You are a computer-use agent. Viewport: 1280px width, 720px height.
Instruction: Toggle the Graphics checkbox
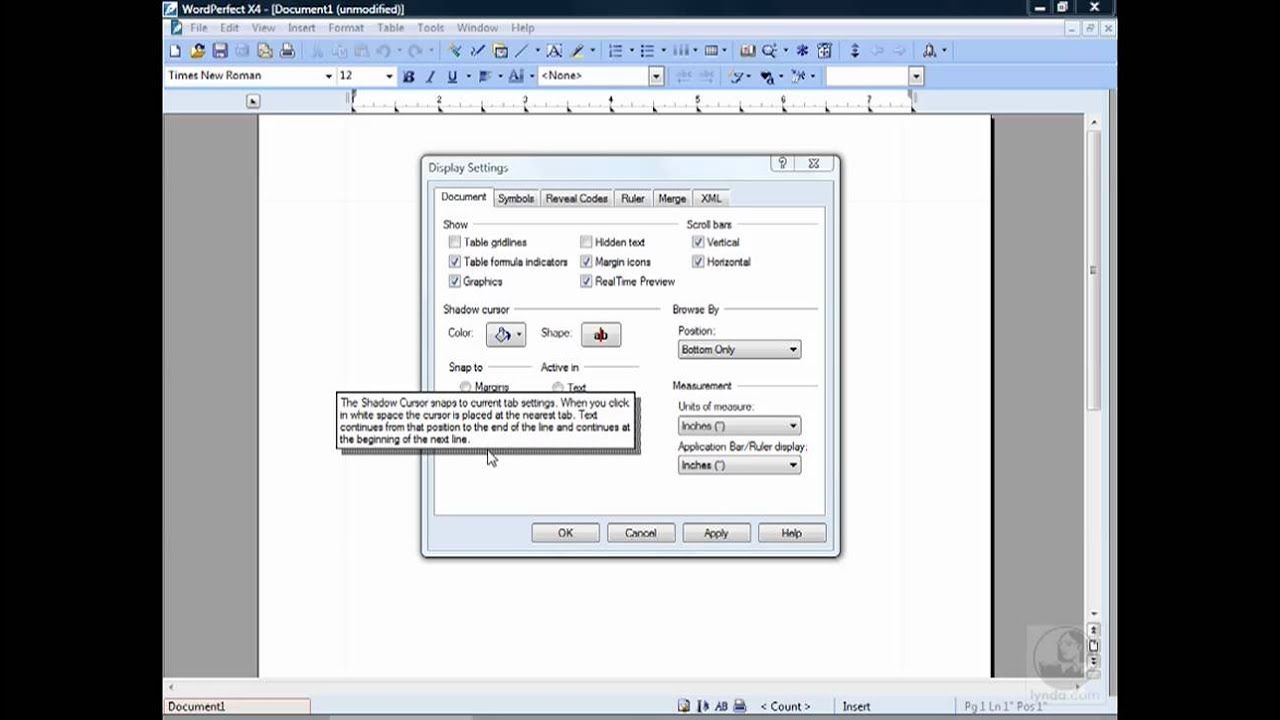[x=455, y=282]
